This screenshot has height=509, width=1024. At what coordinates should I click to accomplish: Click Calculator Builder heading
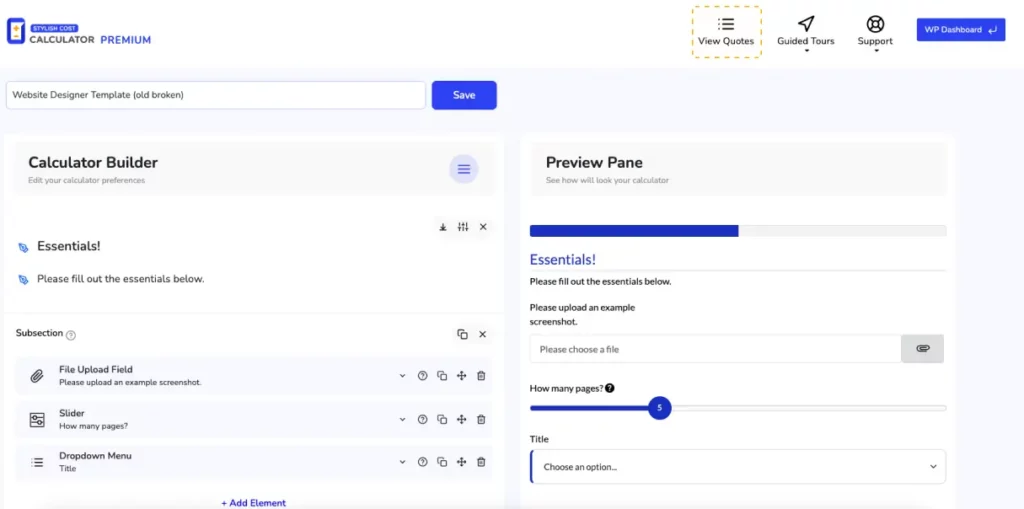pyautogui.click(x=93, y=163)
